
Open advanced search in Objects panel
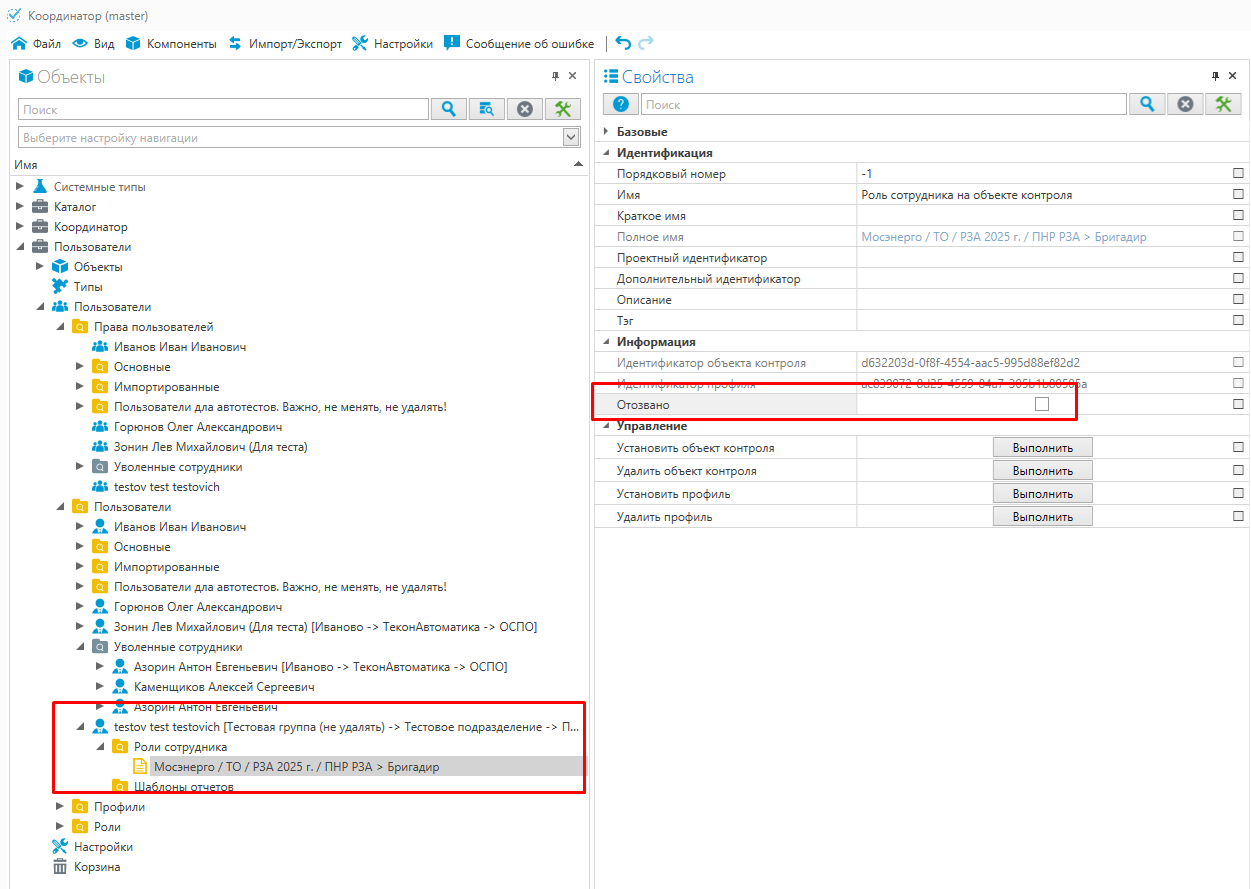point(487,109)
